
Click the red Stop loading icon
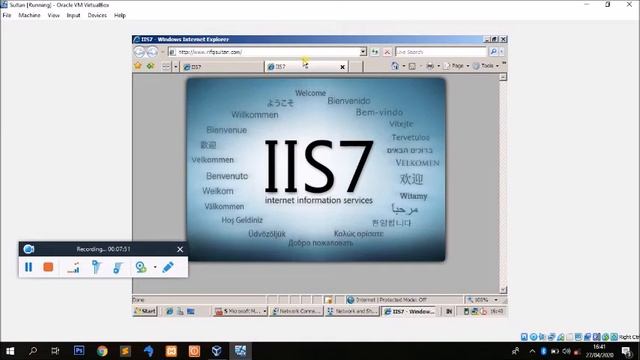pyautogui.click(x=387, y=52)
